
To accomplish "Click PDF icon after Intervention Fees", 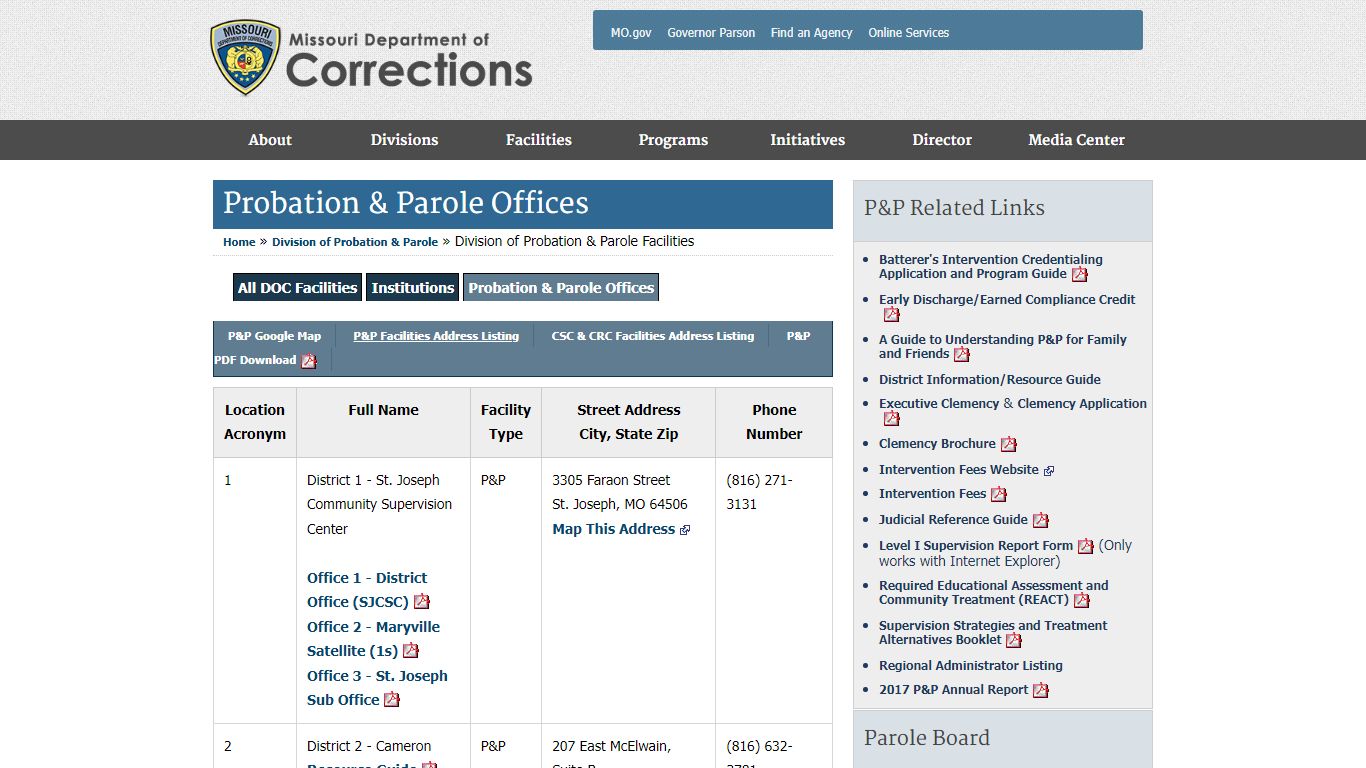I will [x=999, y=494].
